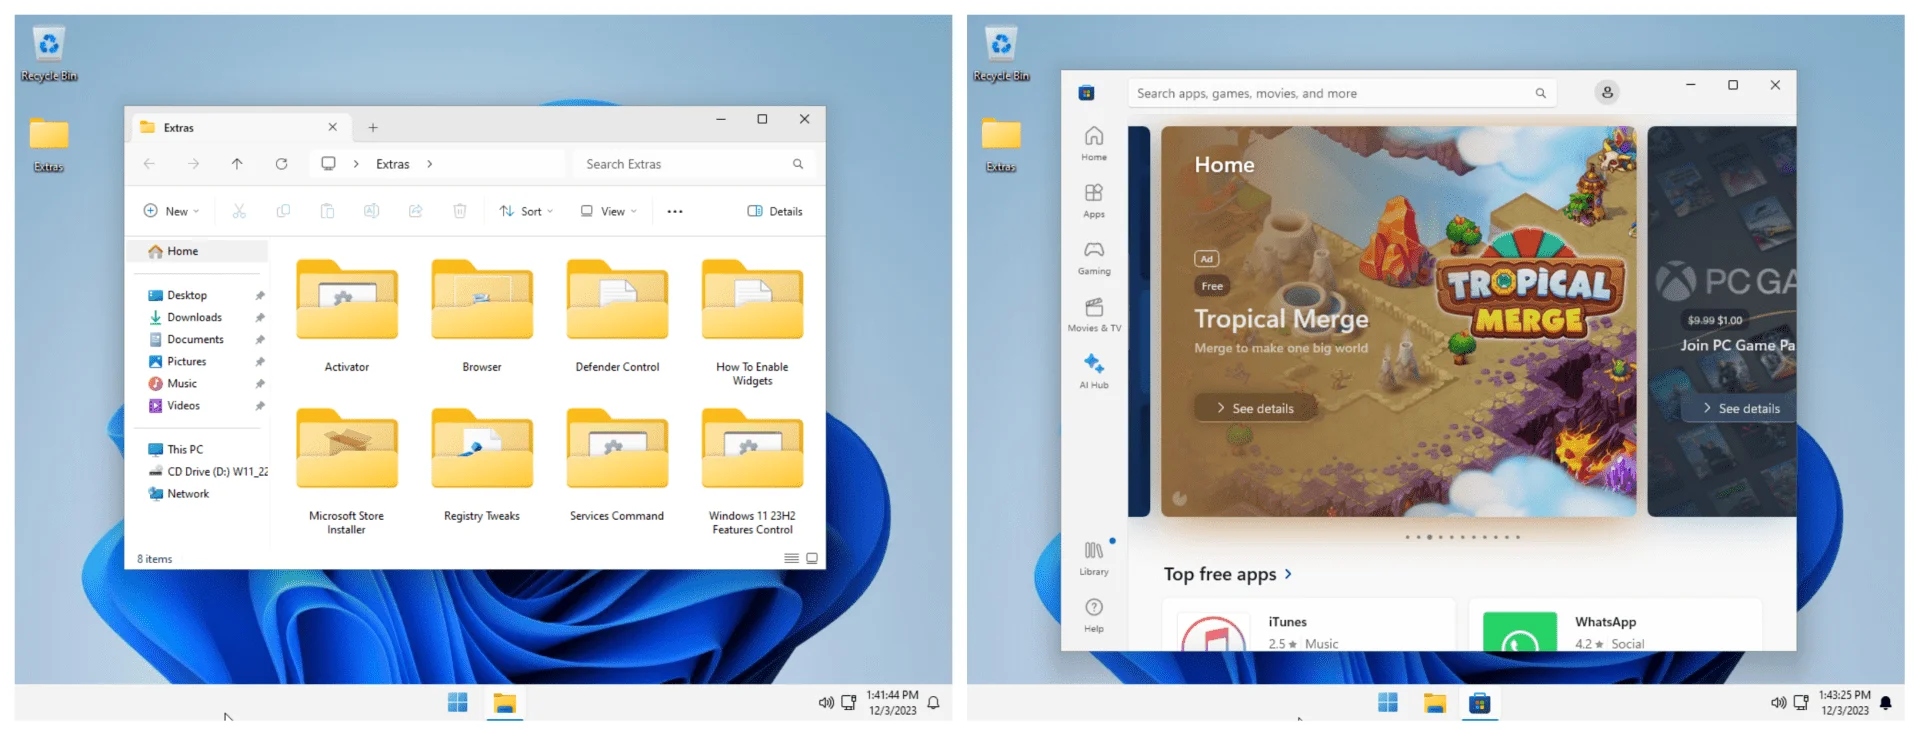Click the Delete trash icon in File Explorer
Screen dimensions: 1920x736
point(460,211)
